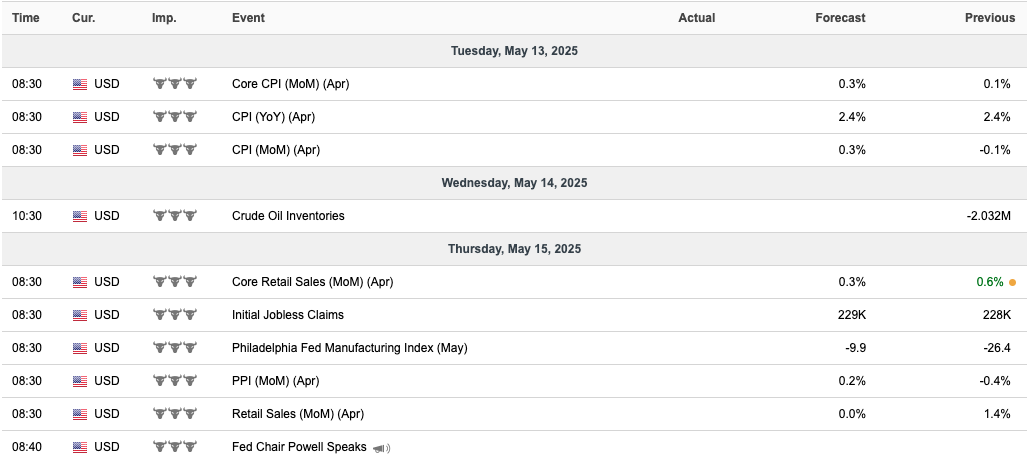Click the speech megaphone icon next to Powell Speaks
1028x466 pixels.
click(382, 448)
